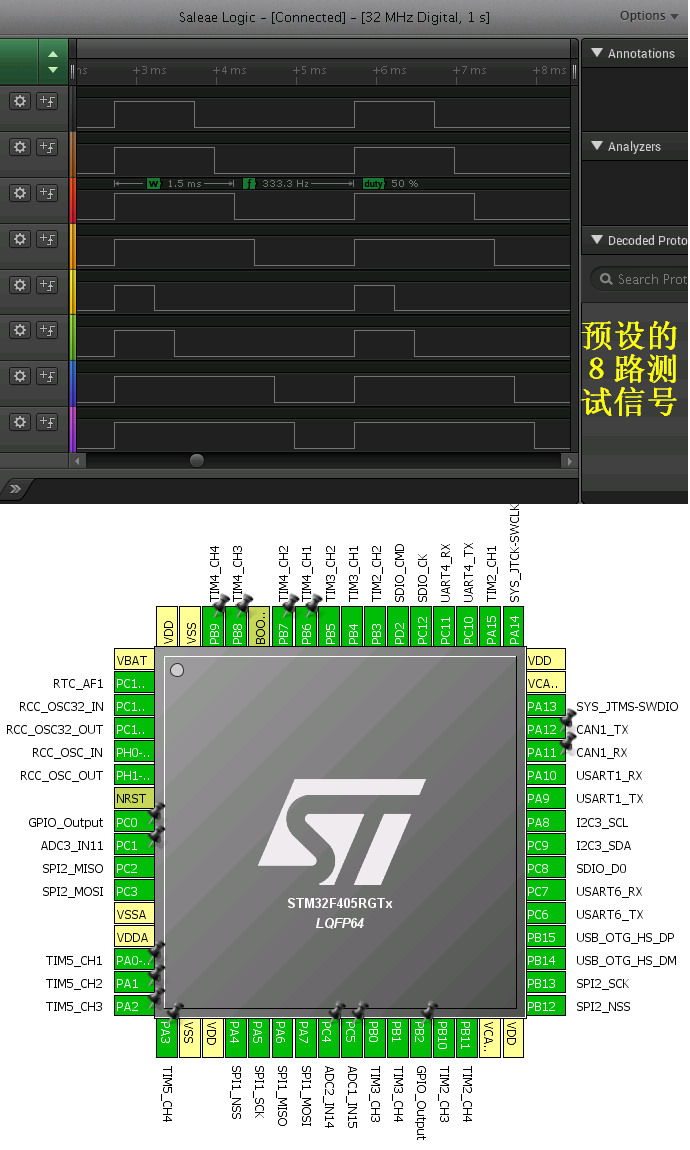Select pin PC1 assigned to ADC3_IN11
Screen dimensions: 690x1150
pyautogui.click(x=134, y=845)
